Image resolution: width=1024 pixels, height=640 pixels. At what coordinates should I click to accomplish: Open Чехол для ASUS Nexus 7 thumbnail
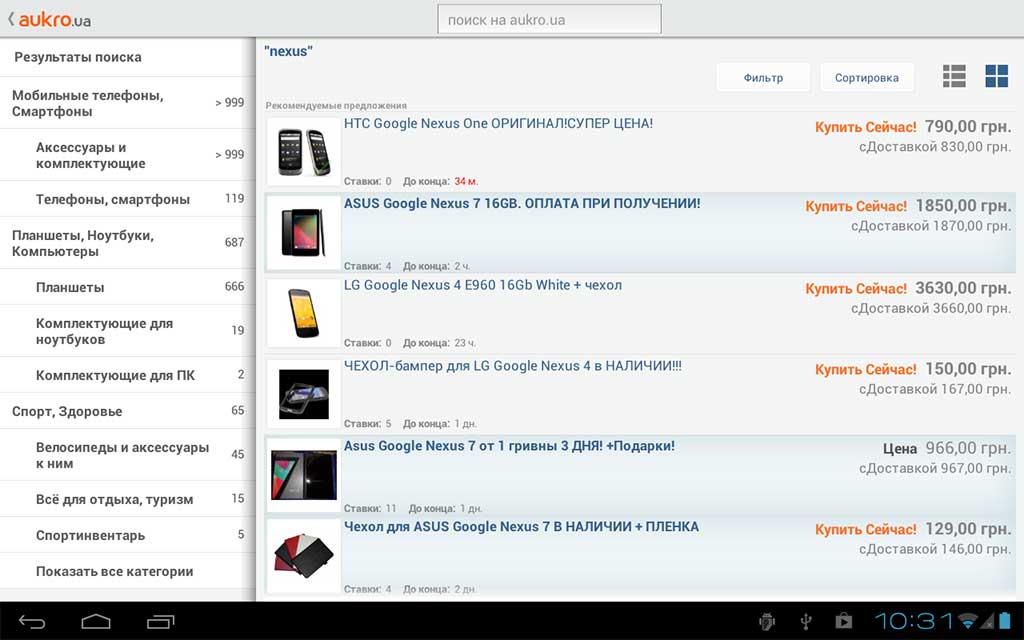pyautogui.click(x=304, y=556)
